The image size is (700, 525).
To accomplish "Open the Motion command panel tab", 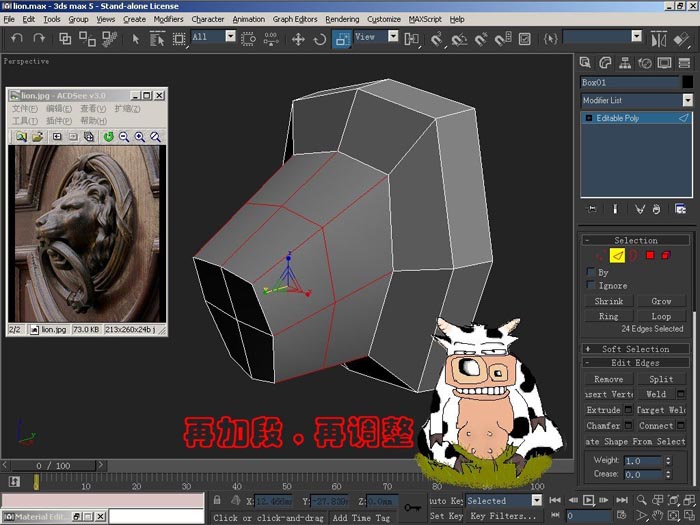I will (x=645, y=62).
